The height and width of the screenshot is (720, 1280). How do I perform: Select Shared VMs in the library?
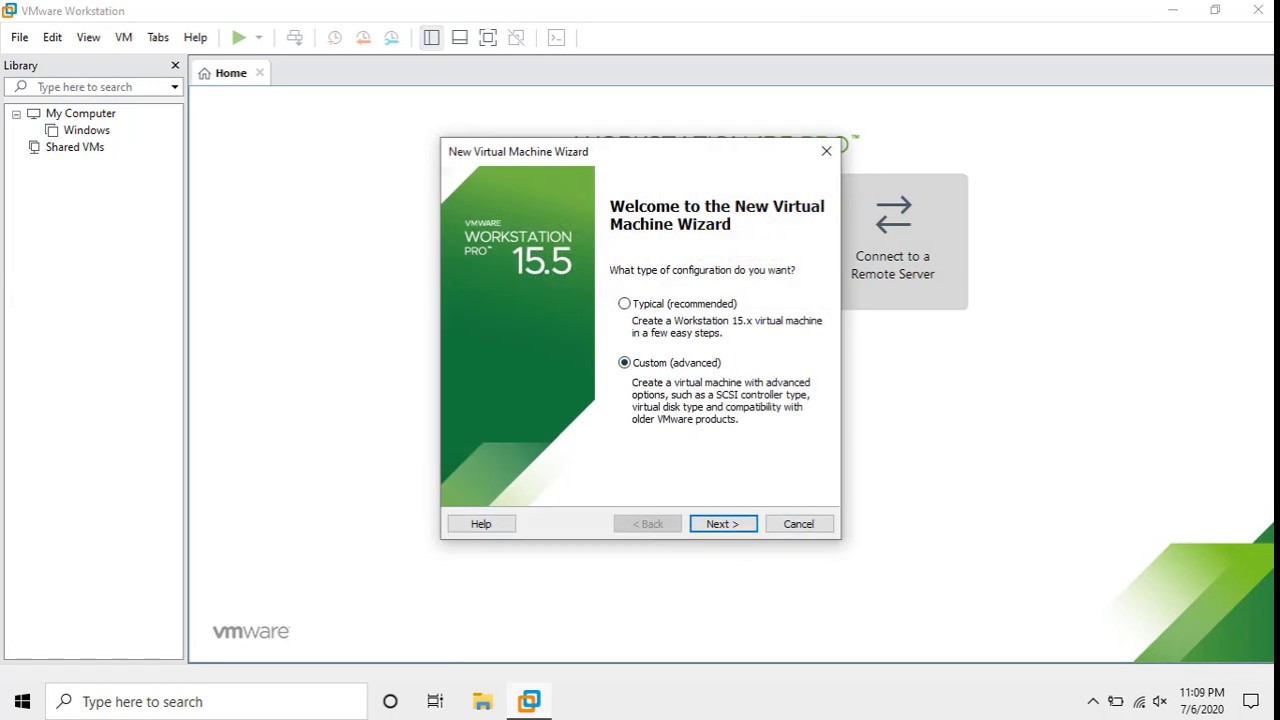coord(74,147)
